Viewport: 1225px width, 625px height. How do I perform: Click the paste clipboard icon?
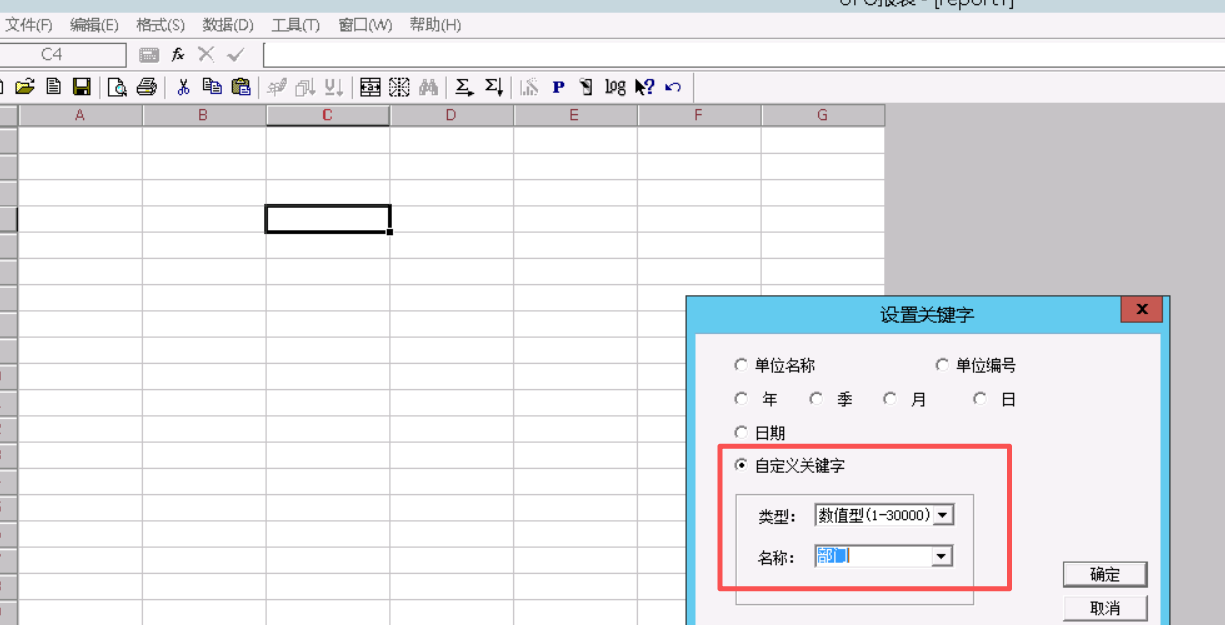[241, 87]
